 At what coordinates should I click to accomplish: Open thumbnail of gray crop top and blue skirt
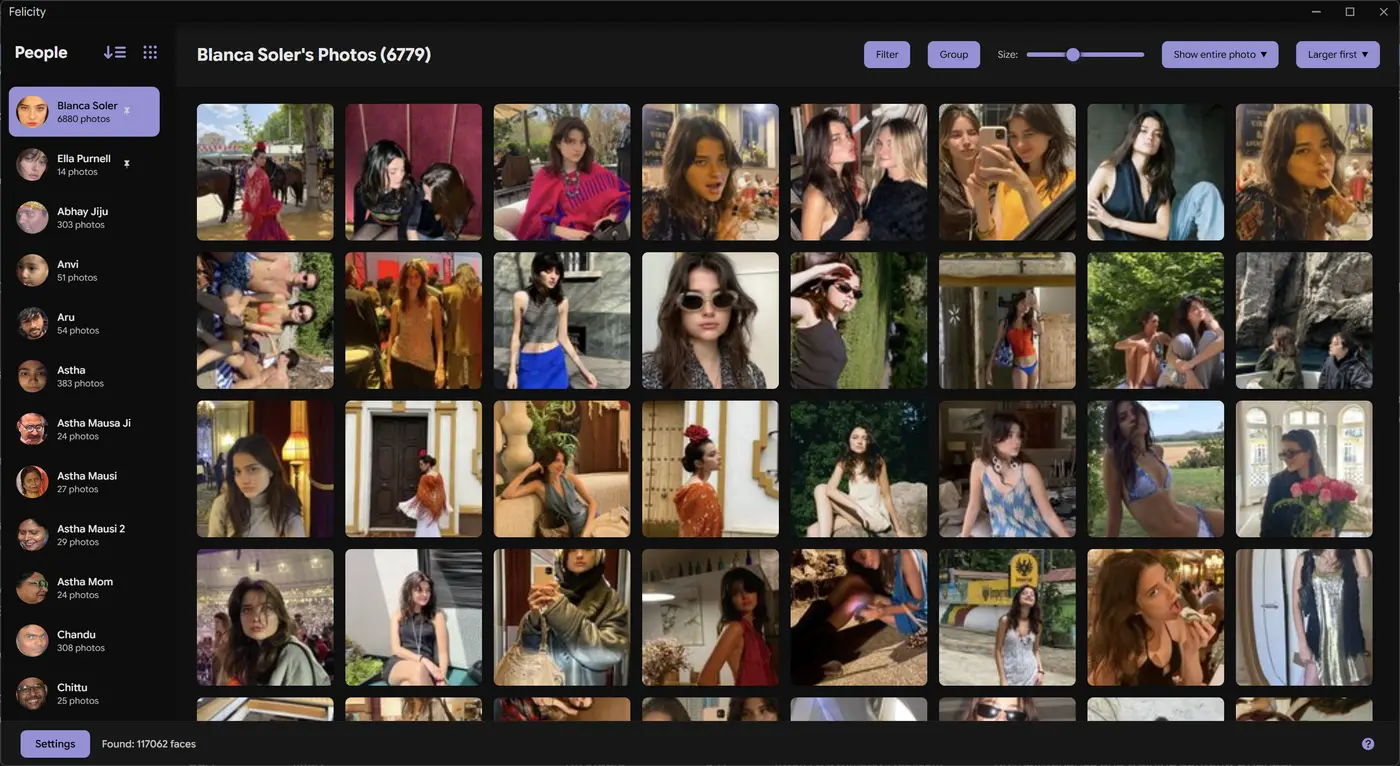pos(562,320)
